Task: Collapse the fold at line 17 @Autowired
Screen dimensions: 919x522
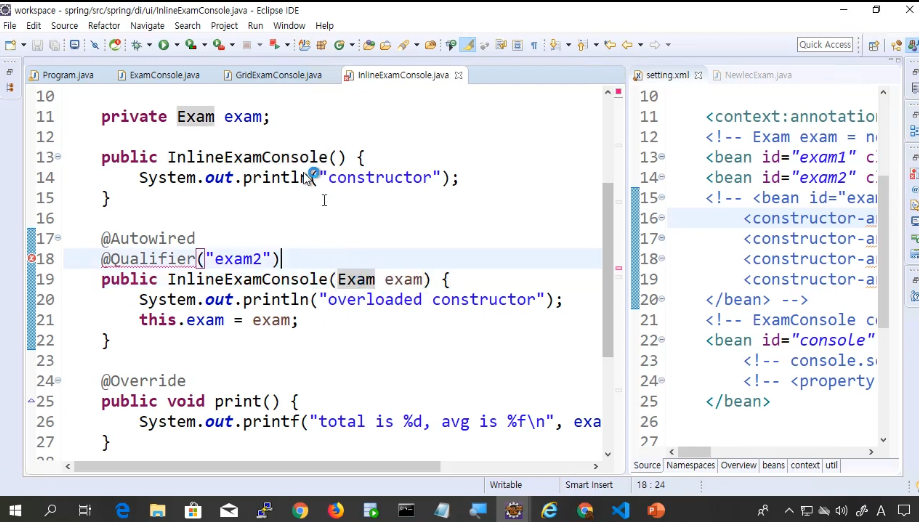Action: pyautogui.click(x=58, y=238)
